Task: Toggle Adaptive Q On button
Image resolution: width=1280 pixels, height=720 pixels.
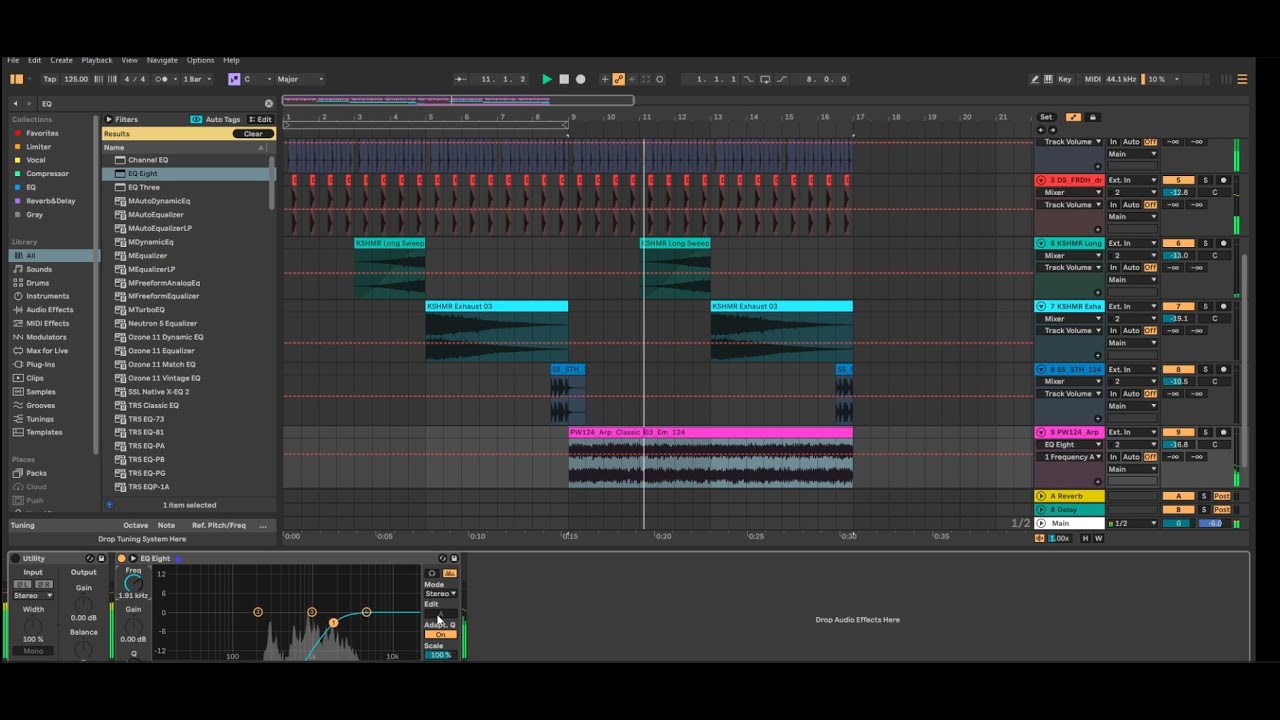Action: (x=440, y=634)
